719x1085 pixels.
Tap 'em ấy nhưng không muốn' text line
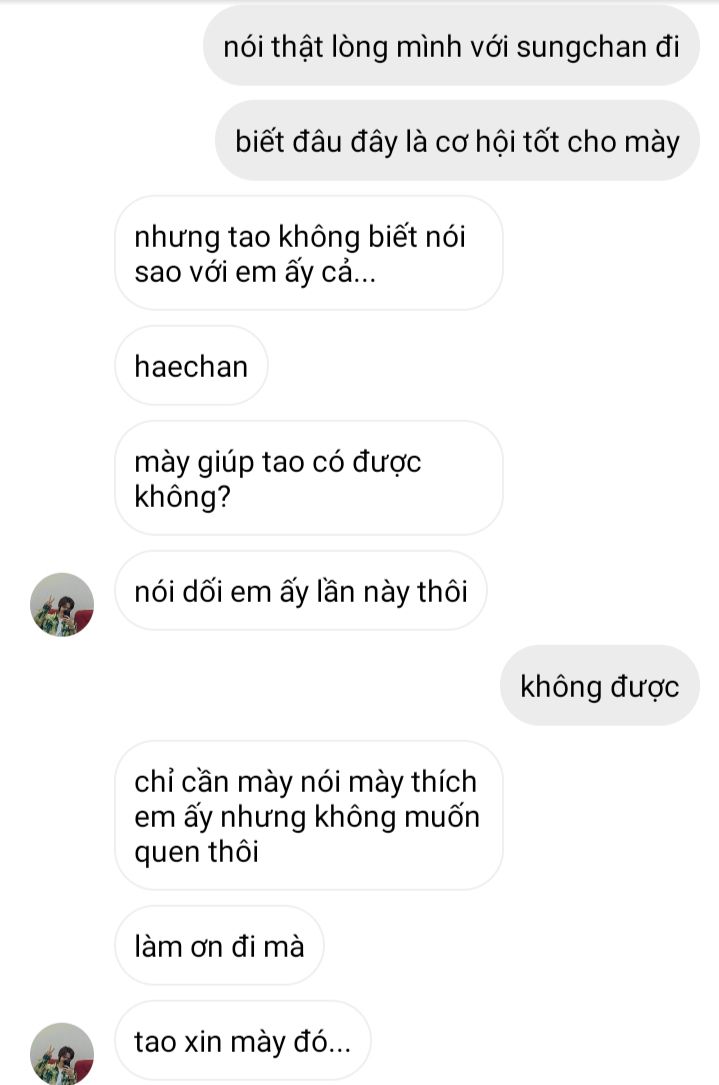click(307, 817)
